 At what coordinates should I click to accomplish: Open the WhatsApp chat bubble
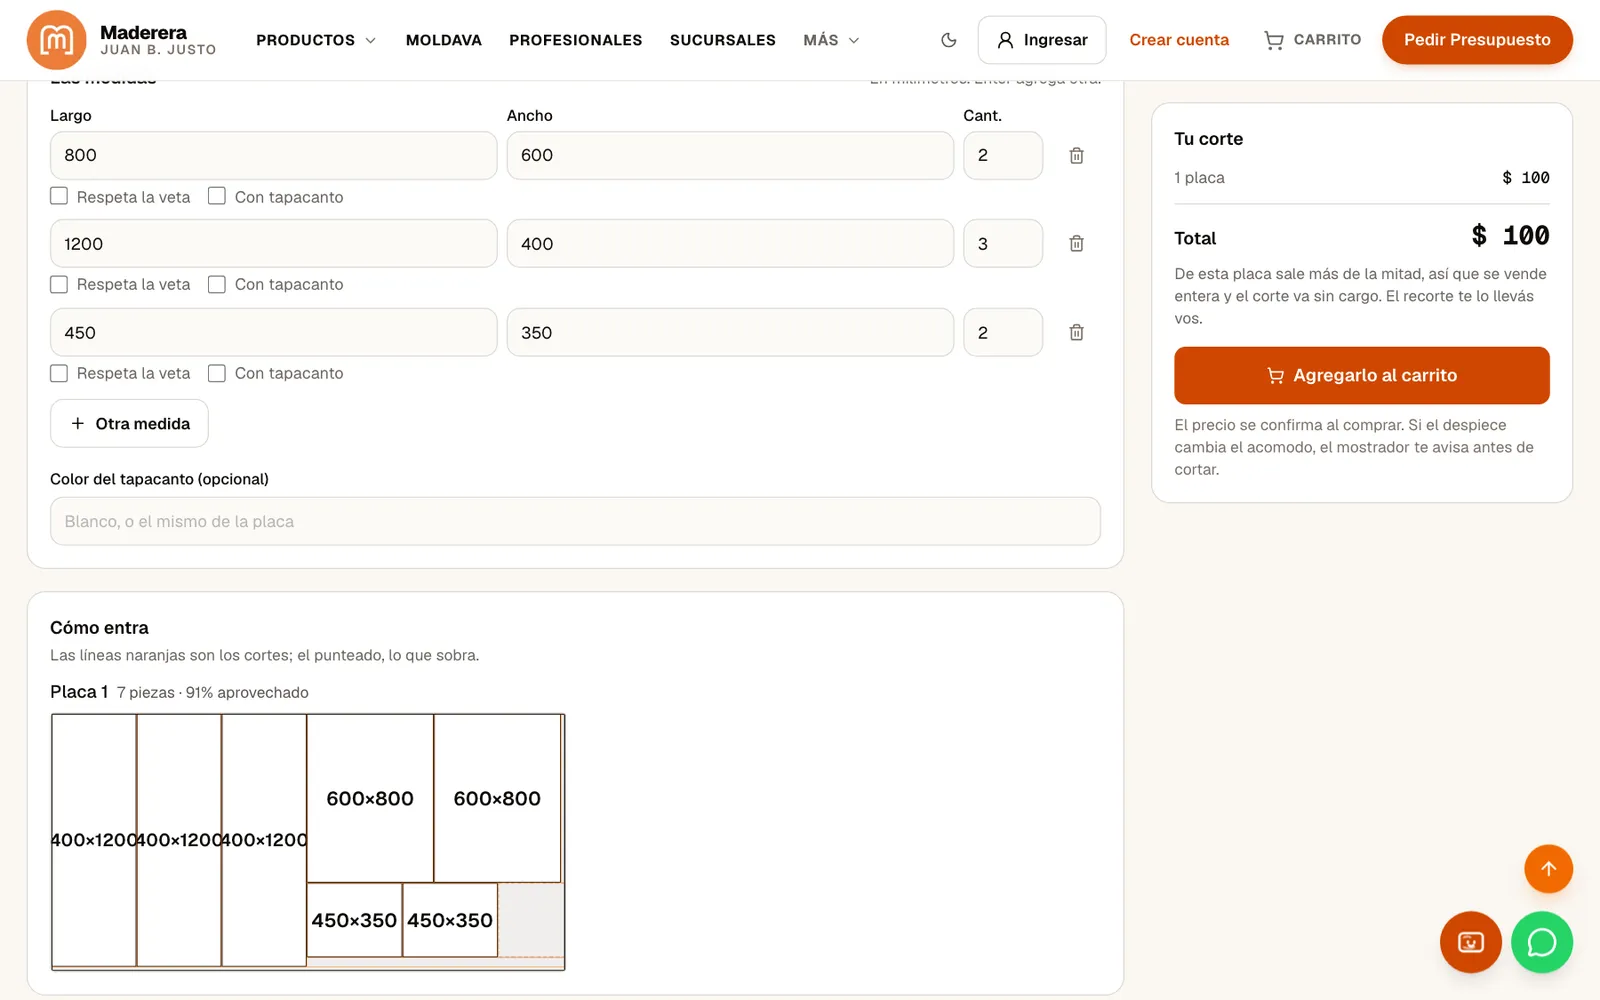click(1541, 942)
